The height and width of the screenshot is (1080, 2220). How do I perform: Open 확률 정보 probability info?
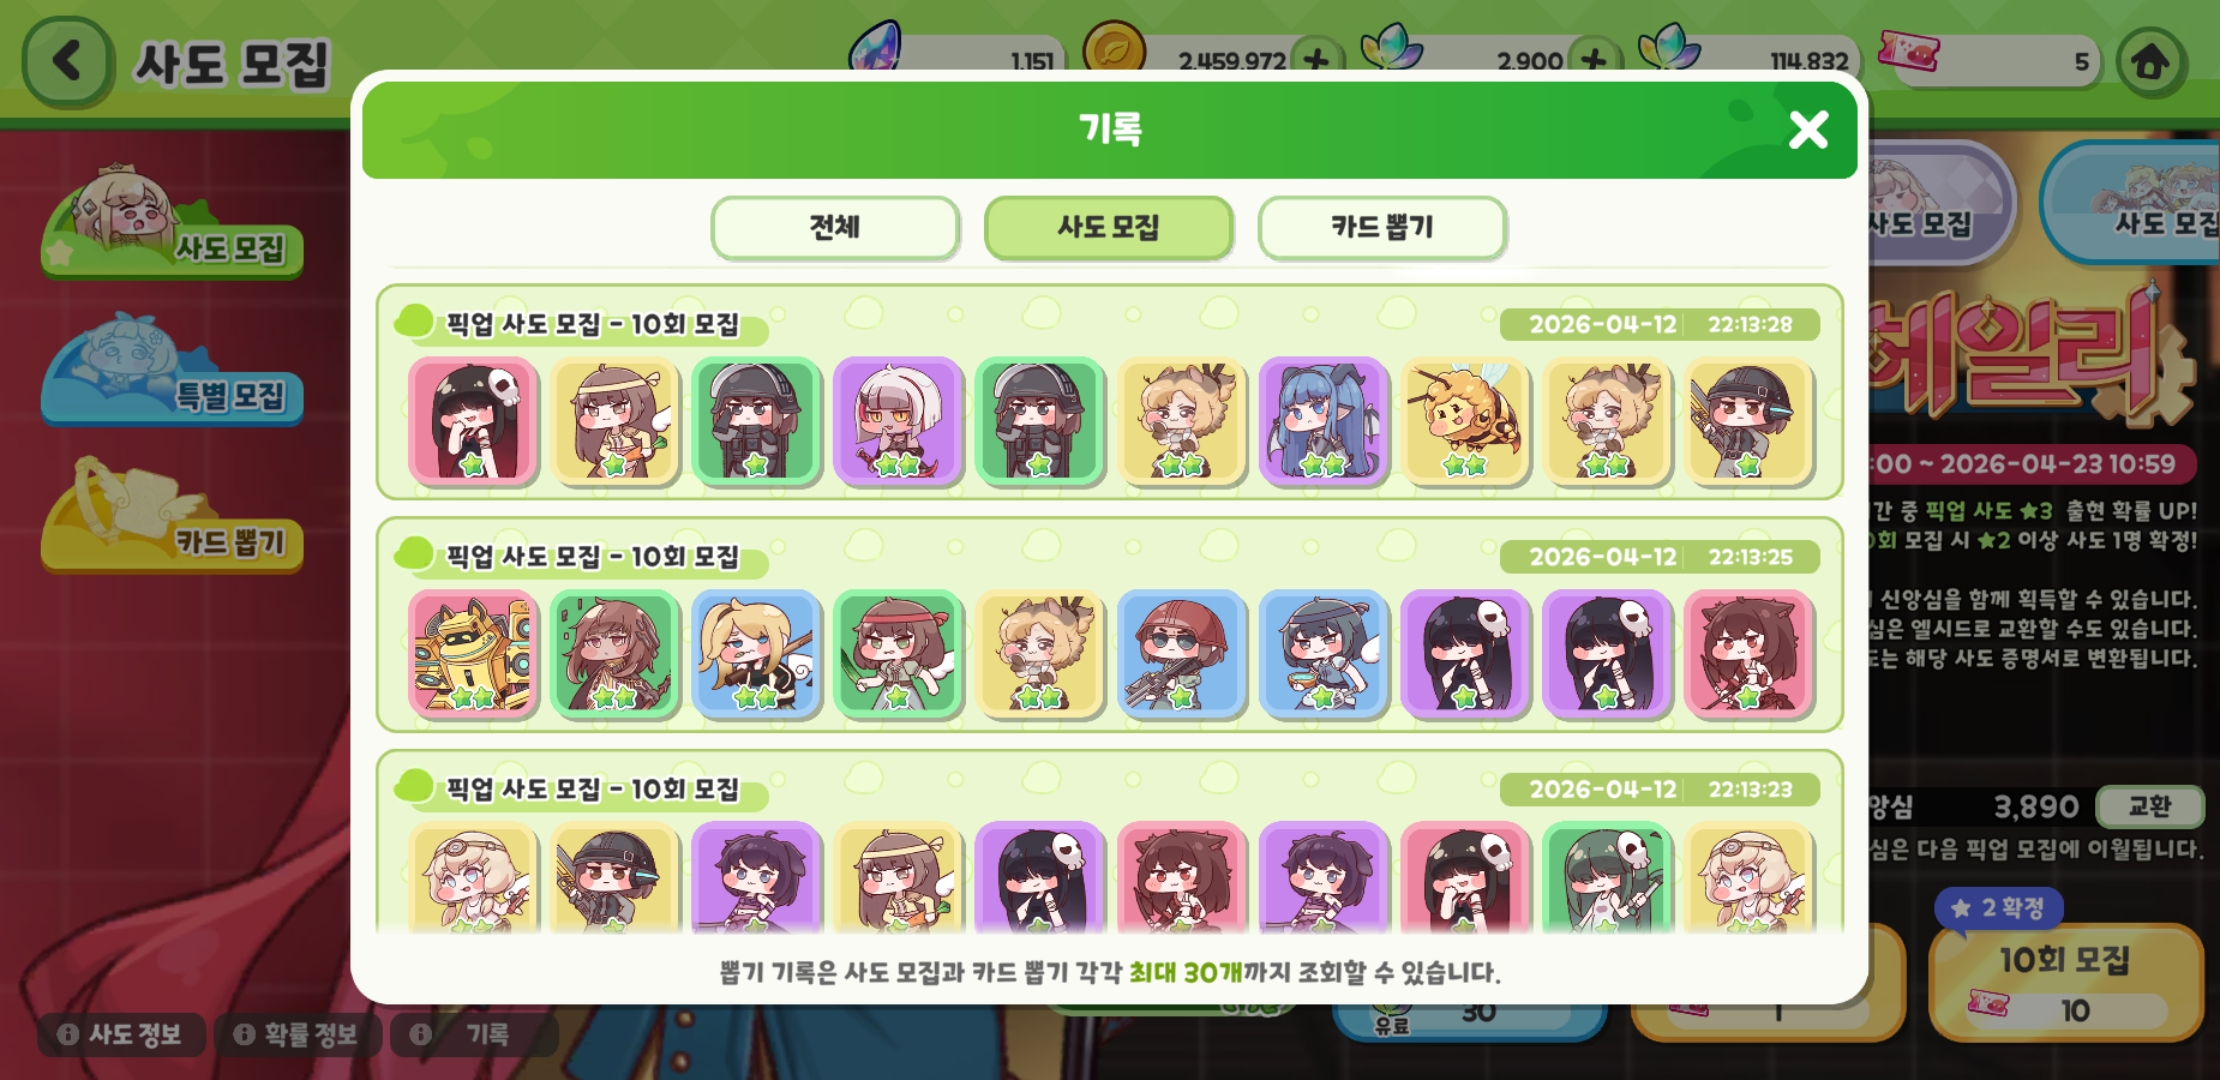point(297,1034)
